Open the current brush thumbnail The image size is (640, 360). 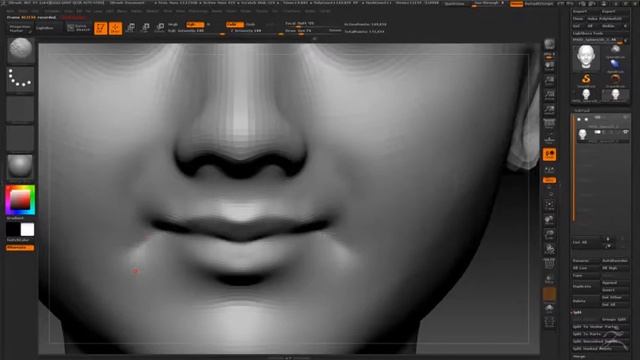[x=20, y=51]
